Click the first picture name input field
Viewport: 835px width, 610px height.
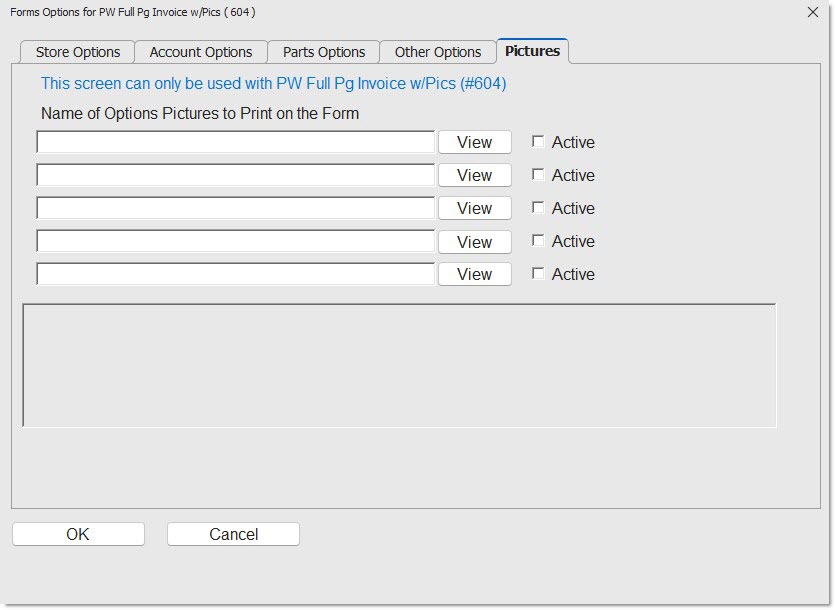pos(236,142)
